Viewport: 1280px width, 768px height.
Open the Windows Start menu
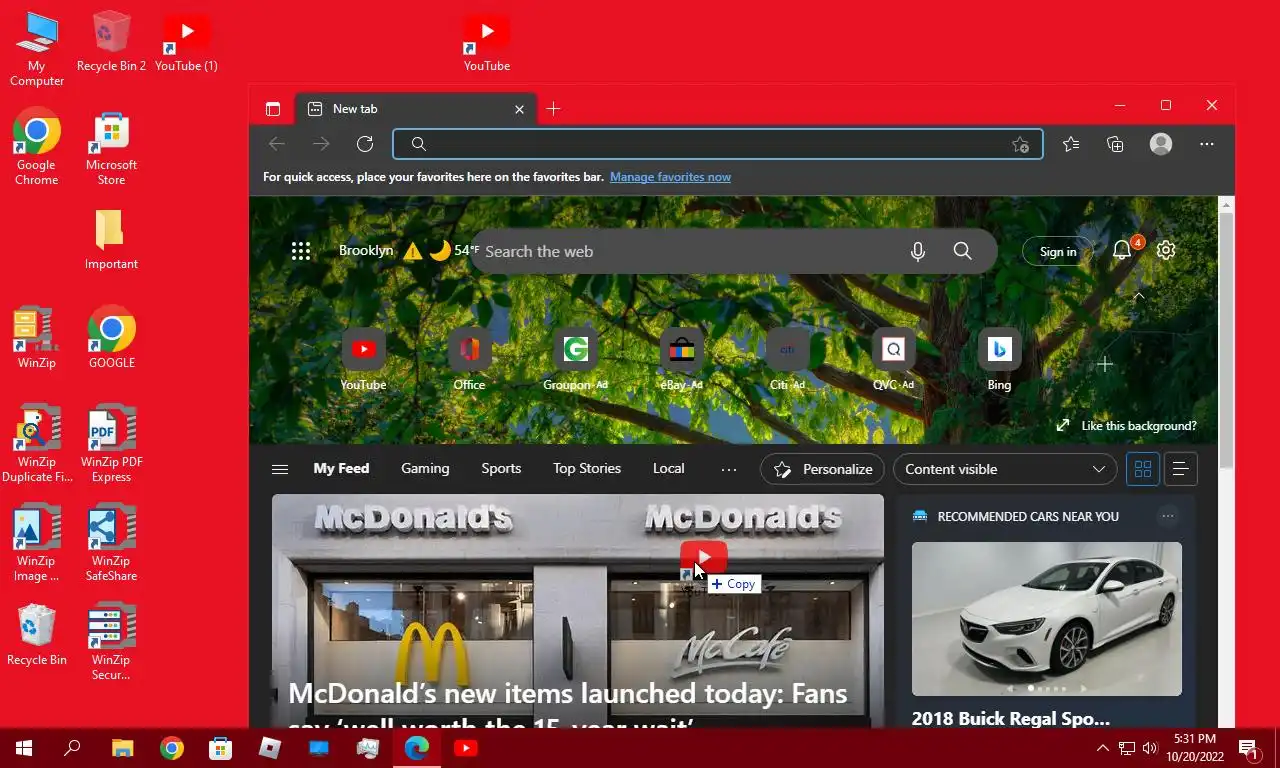pyautogui.click(x=24, y=748)
